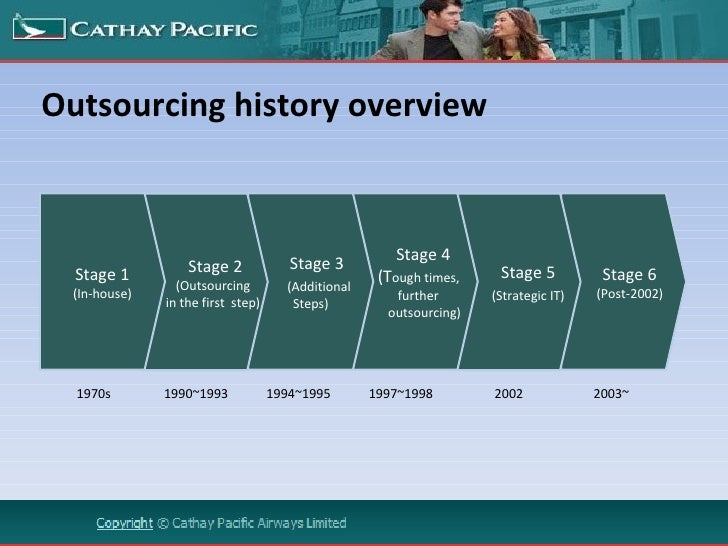This screenshot has width=728, height=546.
Task: Click the 1994~1995 date label
Action: point(298,394)
